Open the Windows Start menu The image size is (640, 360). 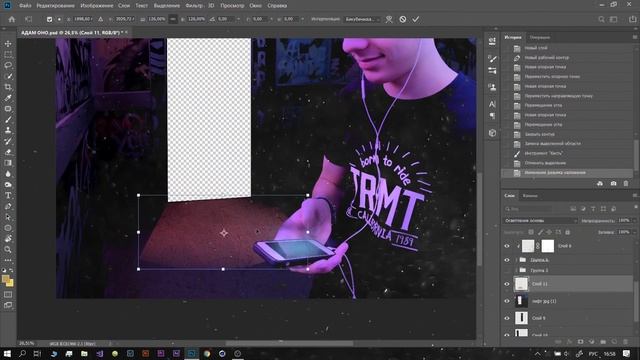pos(7,353)
